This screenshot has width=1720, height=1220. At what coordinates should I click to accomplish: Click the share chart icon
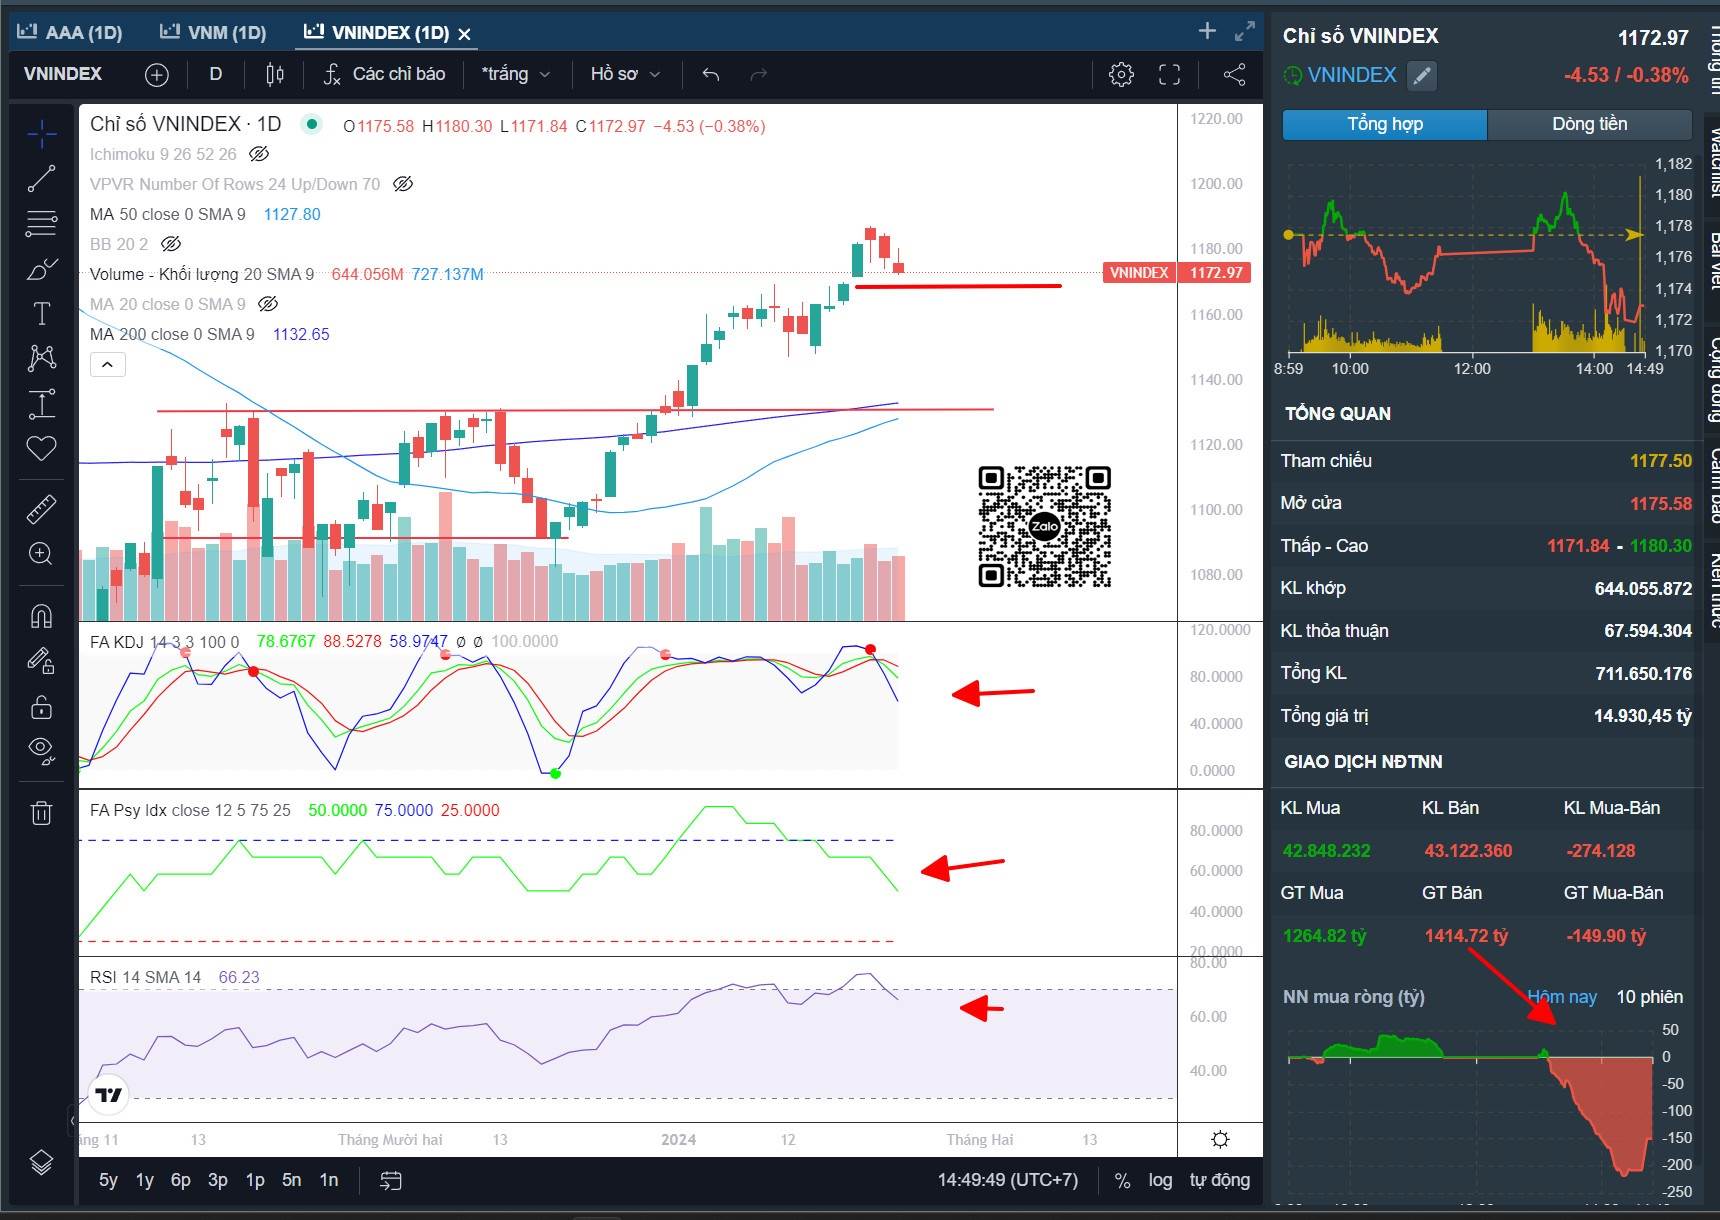pyautogui.click(x=1235, y=74)
